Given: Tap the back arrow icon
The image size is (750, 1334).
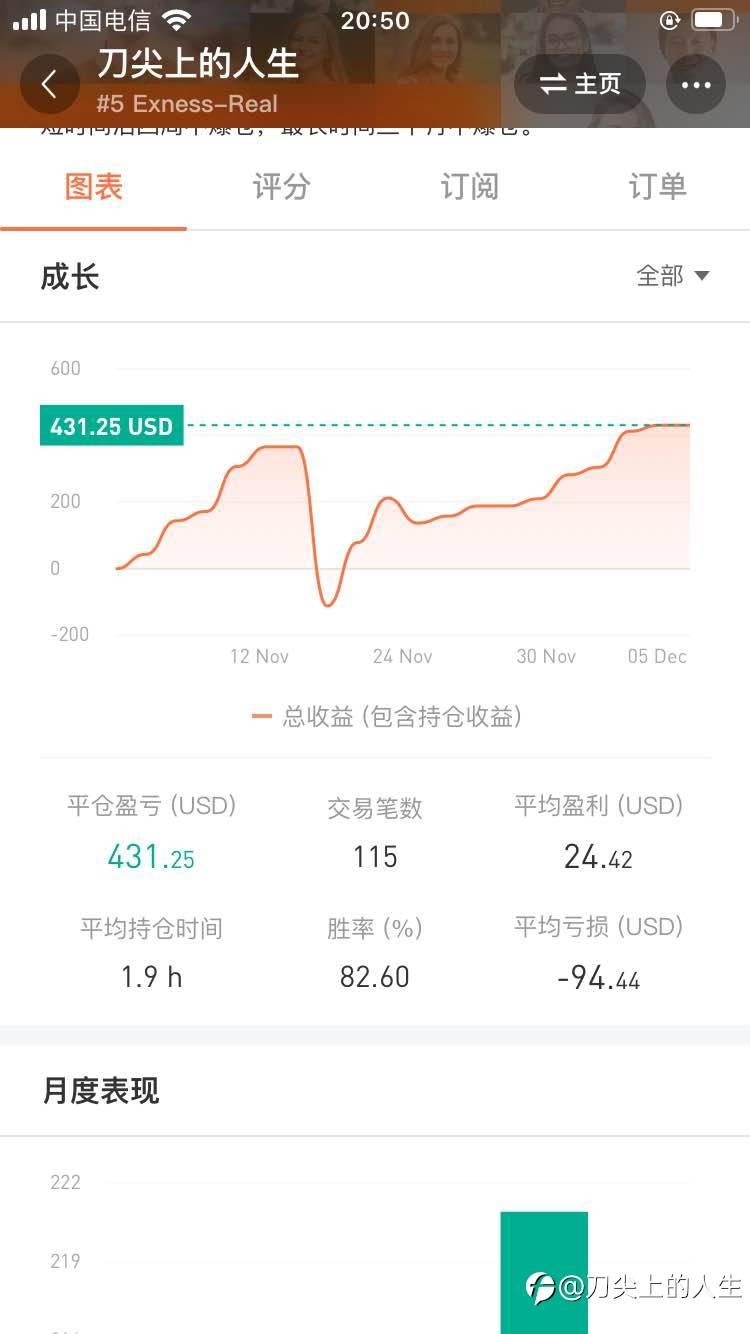Looking at the screenshot, I should (x=49, y=85).
